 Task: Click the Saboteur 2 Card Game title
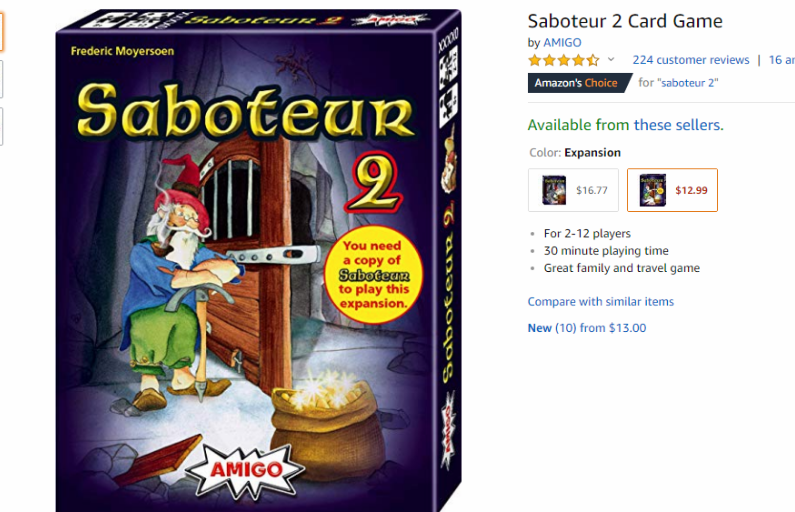tap(625, 21)
